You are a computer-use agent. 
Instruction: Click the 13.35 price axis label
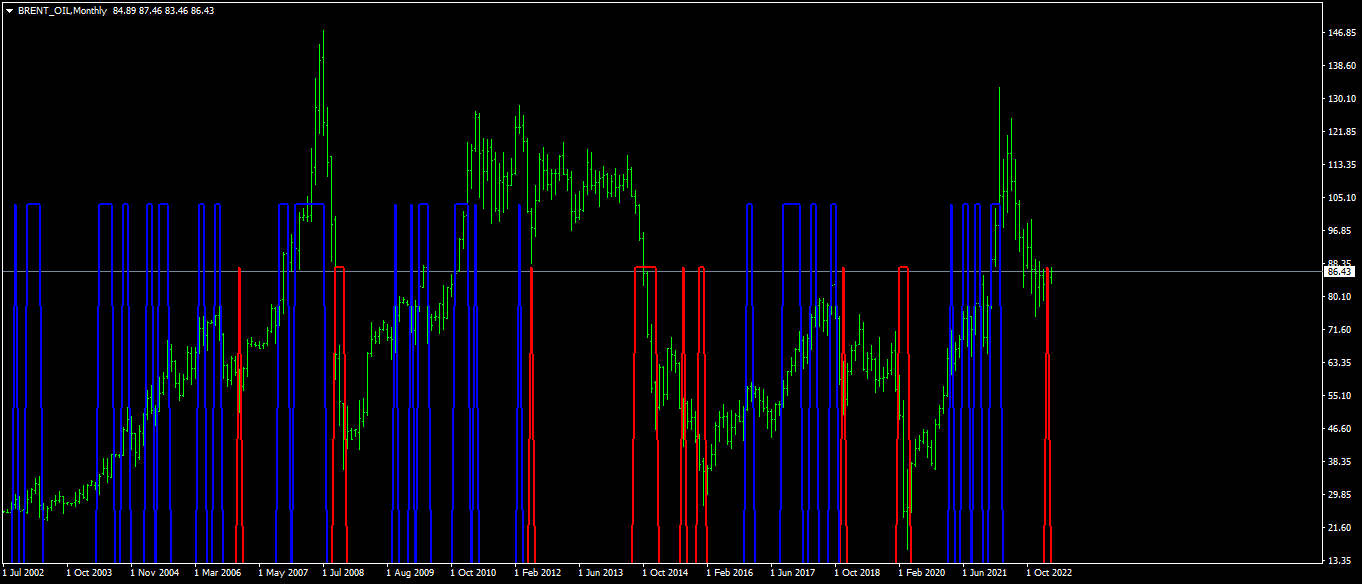click(x=1339, y=561)
